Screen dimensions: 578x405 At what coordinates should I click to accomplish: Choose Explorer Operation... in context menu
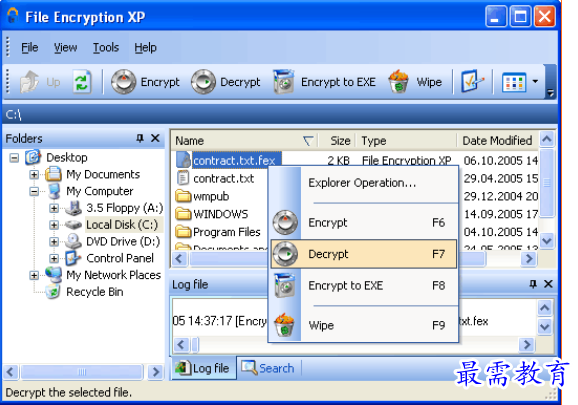click(363, 183)
